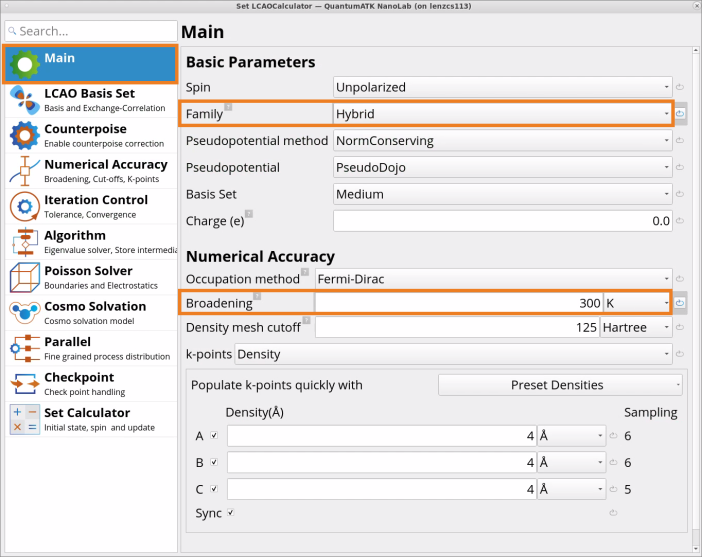Select the Counterpoise gear icon
Viewport: 702px width, 557px height.
pyautogui.click(x=24, y=136)
